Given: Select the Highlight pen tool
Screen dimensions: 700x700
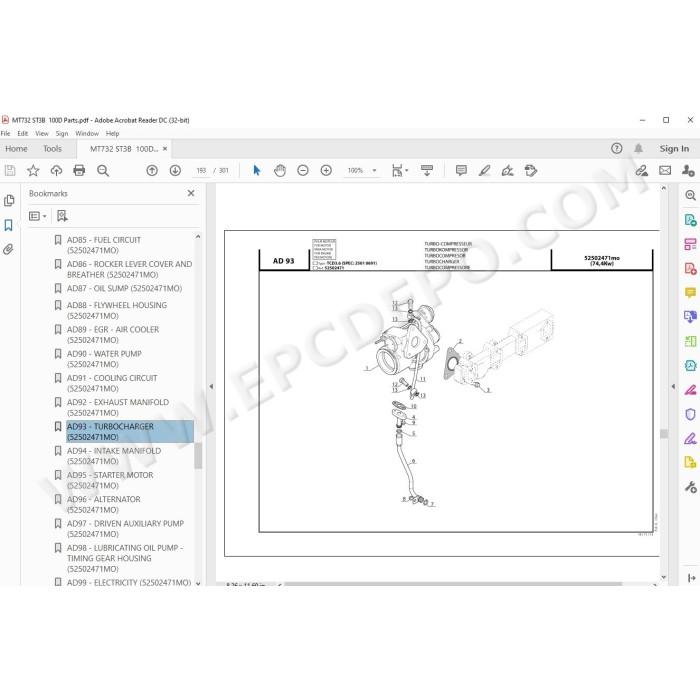Looking at the screenshot, I should click(x=484, y=171).
